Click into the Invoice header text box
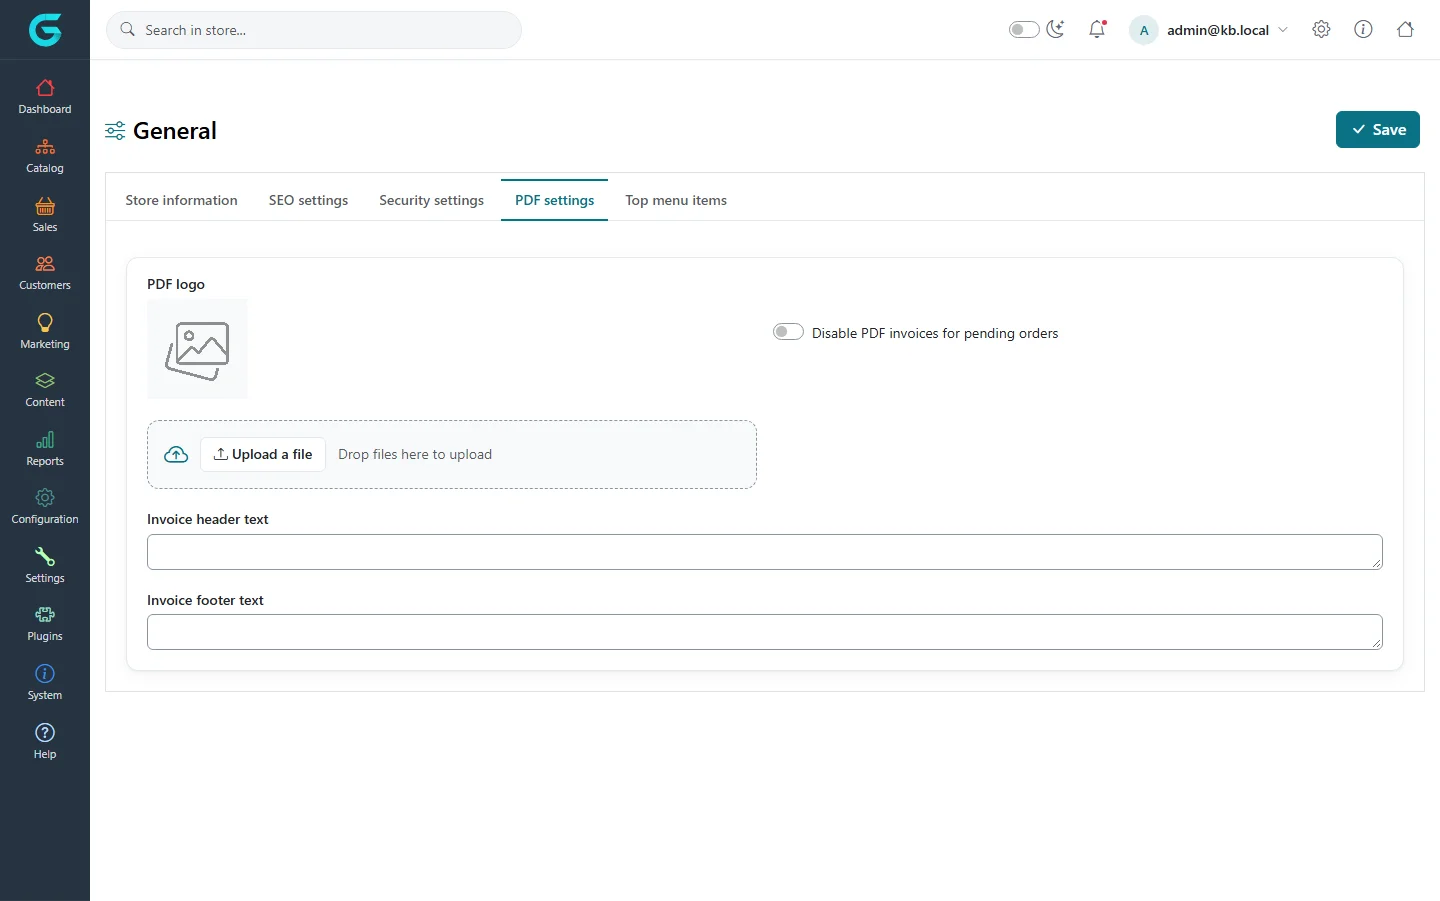The width and height of the screenshot is (1440, 901). [x=765, y=552]
